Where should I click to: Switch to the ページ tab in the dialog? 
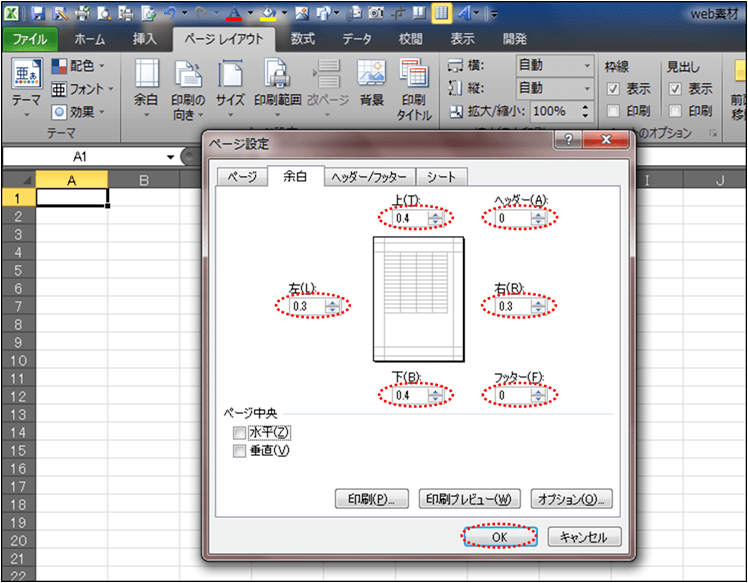point(242,177)
